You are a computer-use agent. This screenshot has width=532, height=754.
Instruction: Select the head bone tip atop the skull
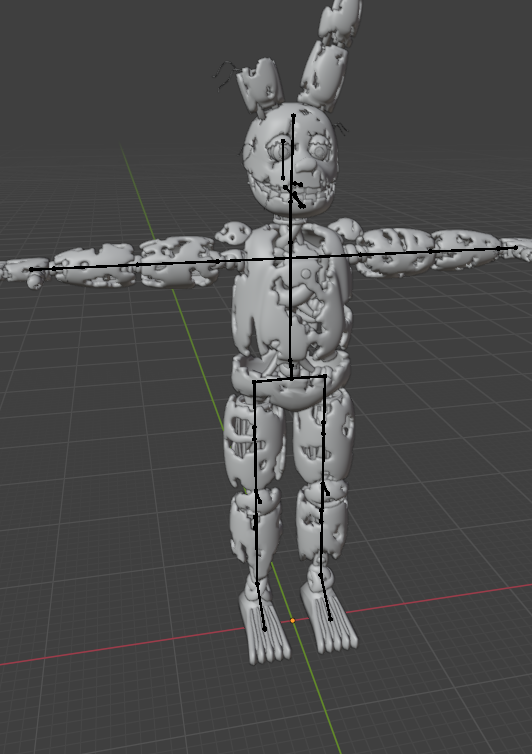293,115
